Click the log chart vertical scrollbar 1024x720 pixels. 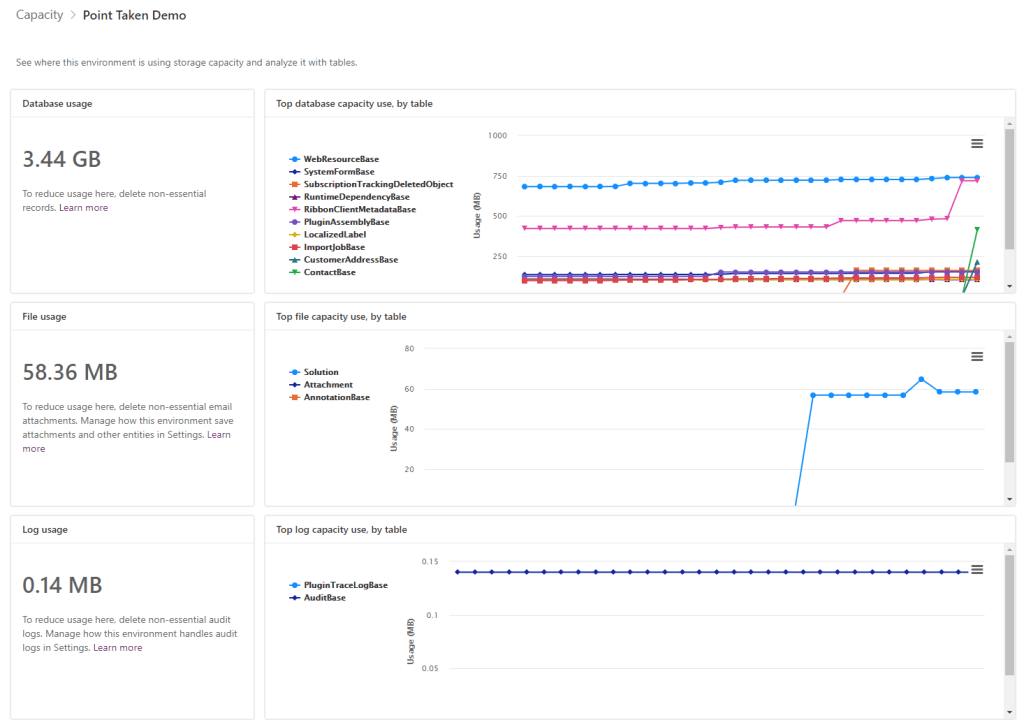tap(1009, 620)
